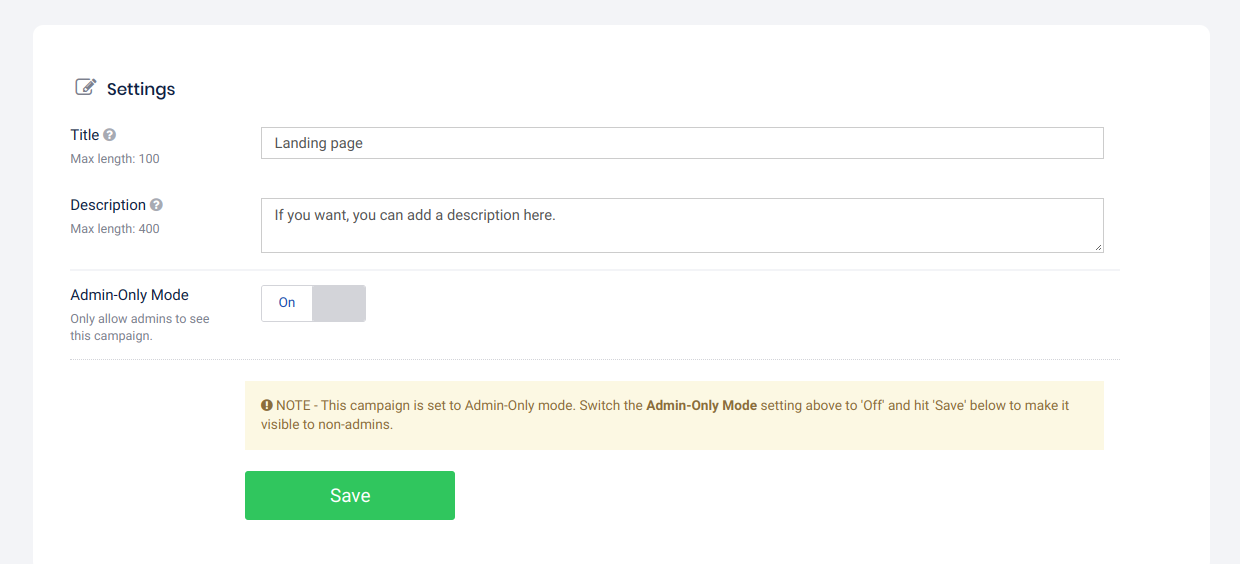Click the Settings heading text
The width and height of the screenshot is (1240, 564).
tap(141, 89)
